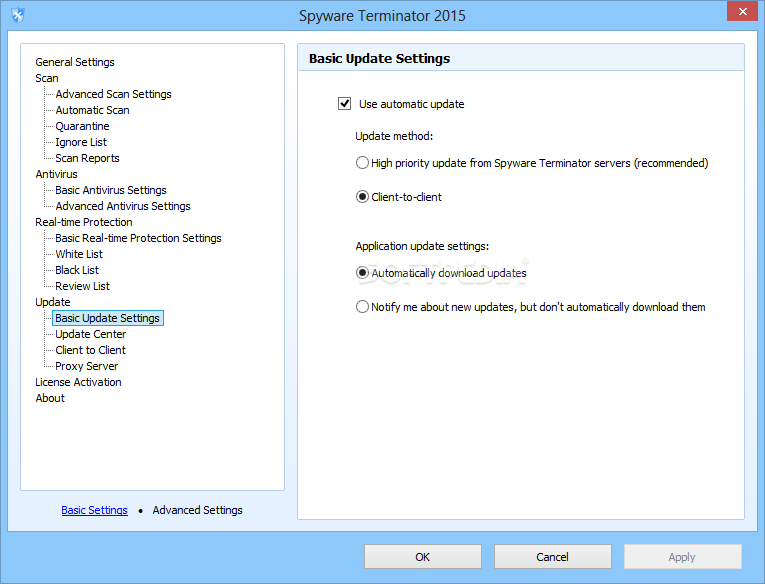The width and height of the screenshot is (765, 584).
Task: Click the Spyware Terminator 2015 title bar
Action: [382, 16]
